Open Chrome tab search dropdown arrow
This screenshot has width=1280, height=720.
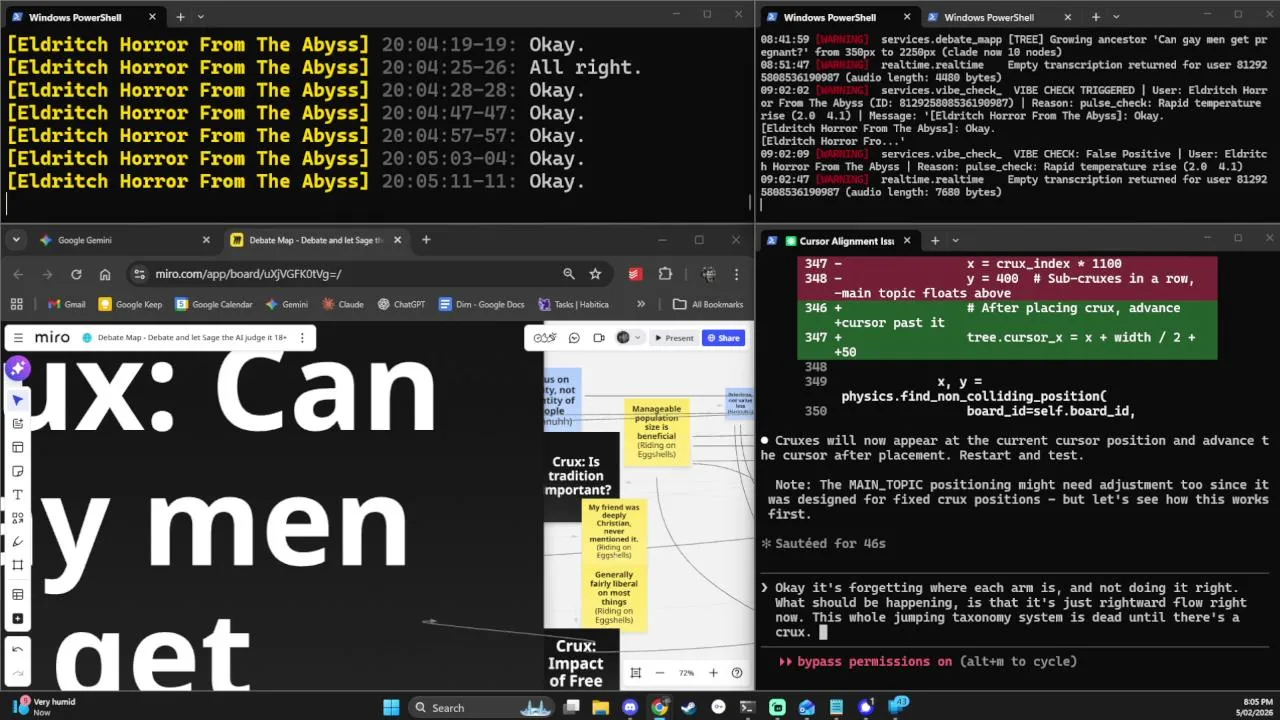coord(16,240)
